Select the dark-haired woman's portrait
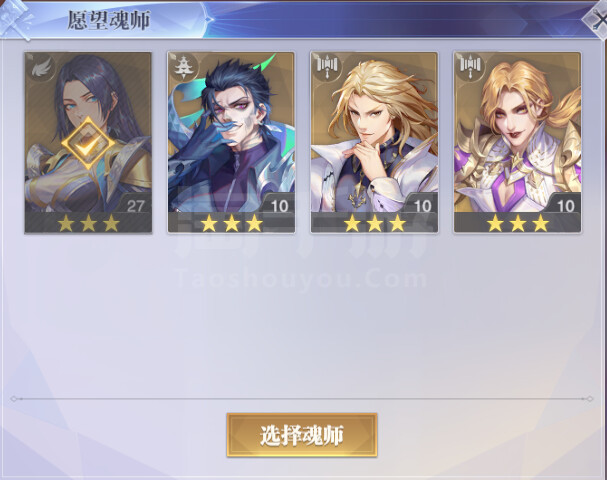The height and width of the screenshot is (480, 607). (88, 133)
